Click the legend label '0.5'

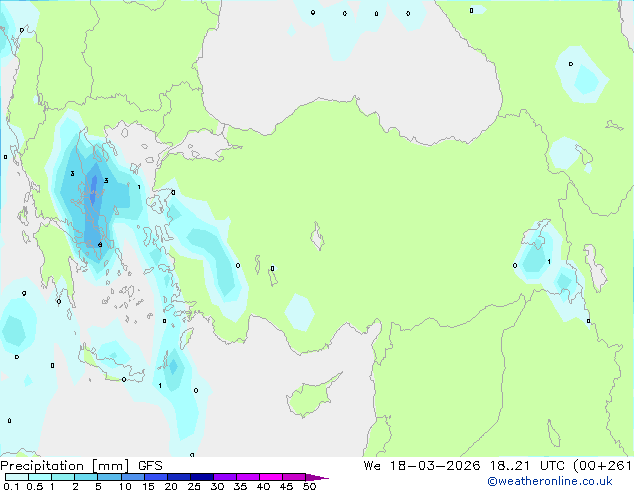34,486
